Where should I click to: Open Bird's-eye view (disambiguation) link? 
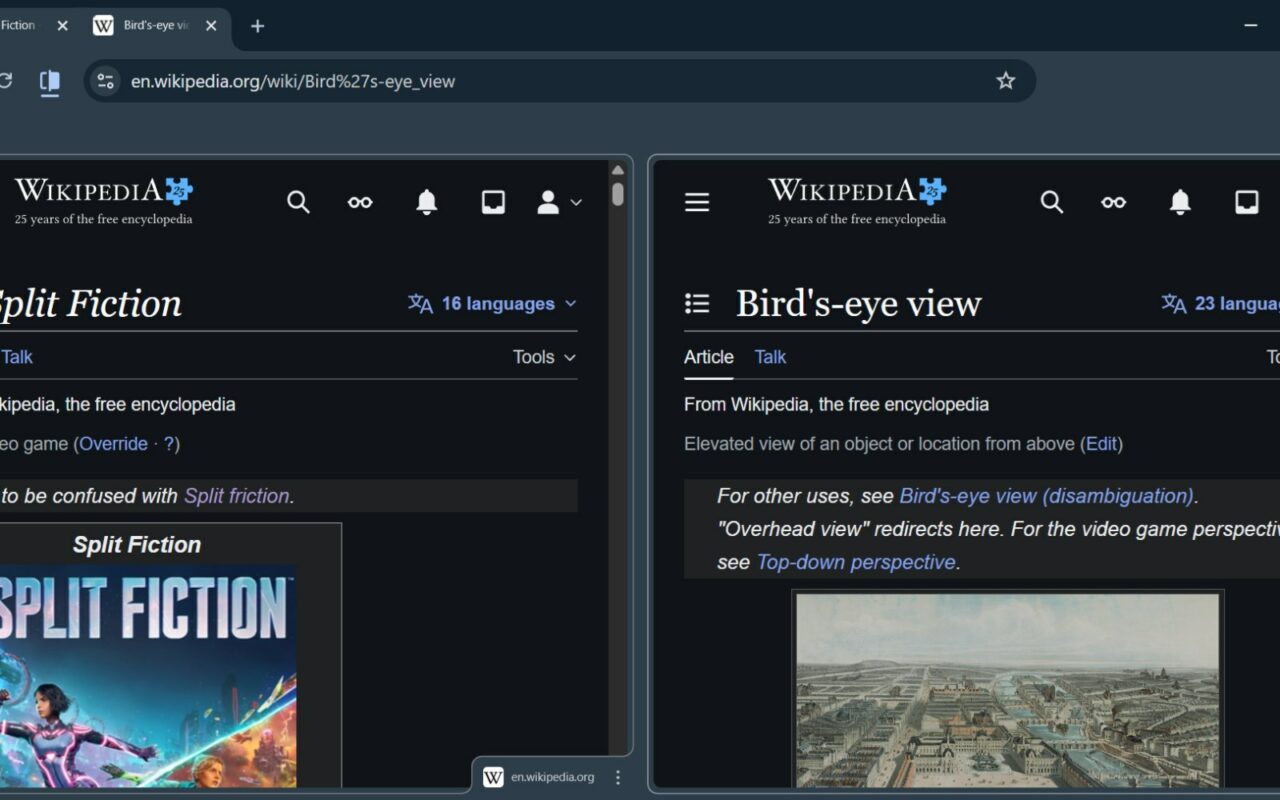coord(1046,496)
